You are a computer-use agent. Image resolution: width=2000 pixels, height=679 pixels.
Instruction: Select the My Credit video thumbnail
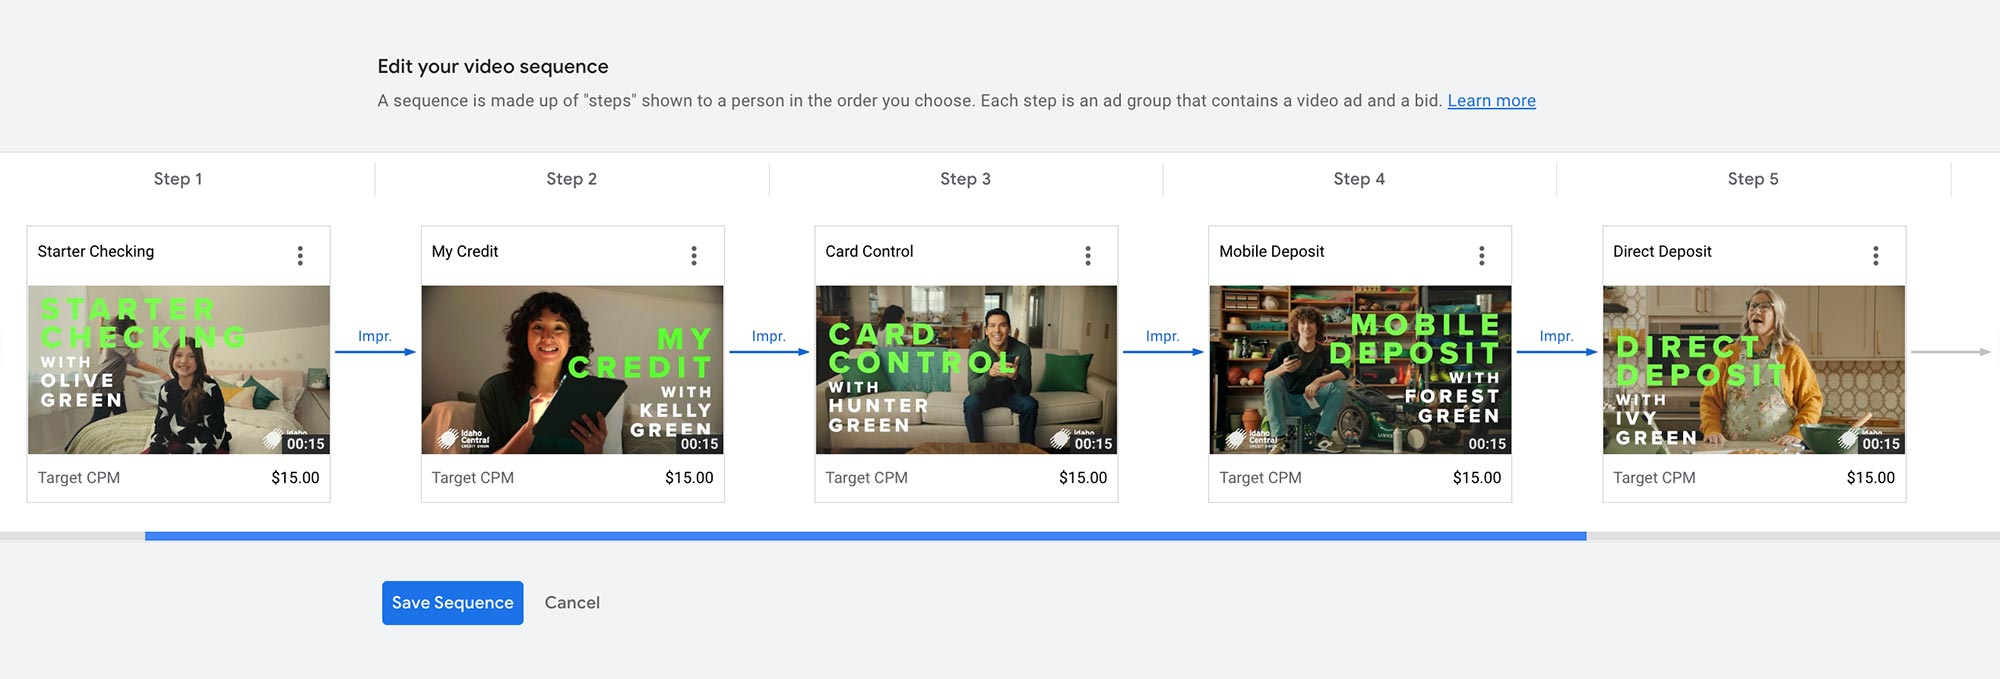(x=572, y=370)
